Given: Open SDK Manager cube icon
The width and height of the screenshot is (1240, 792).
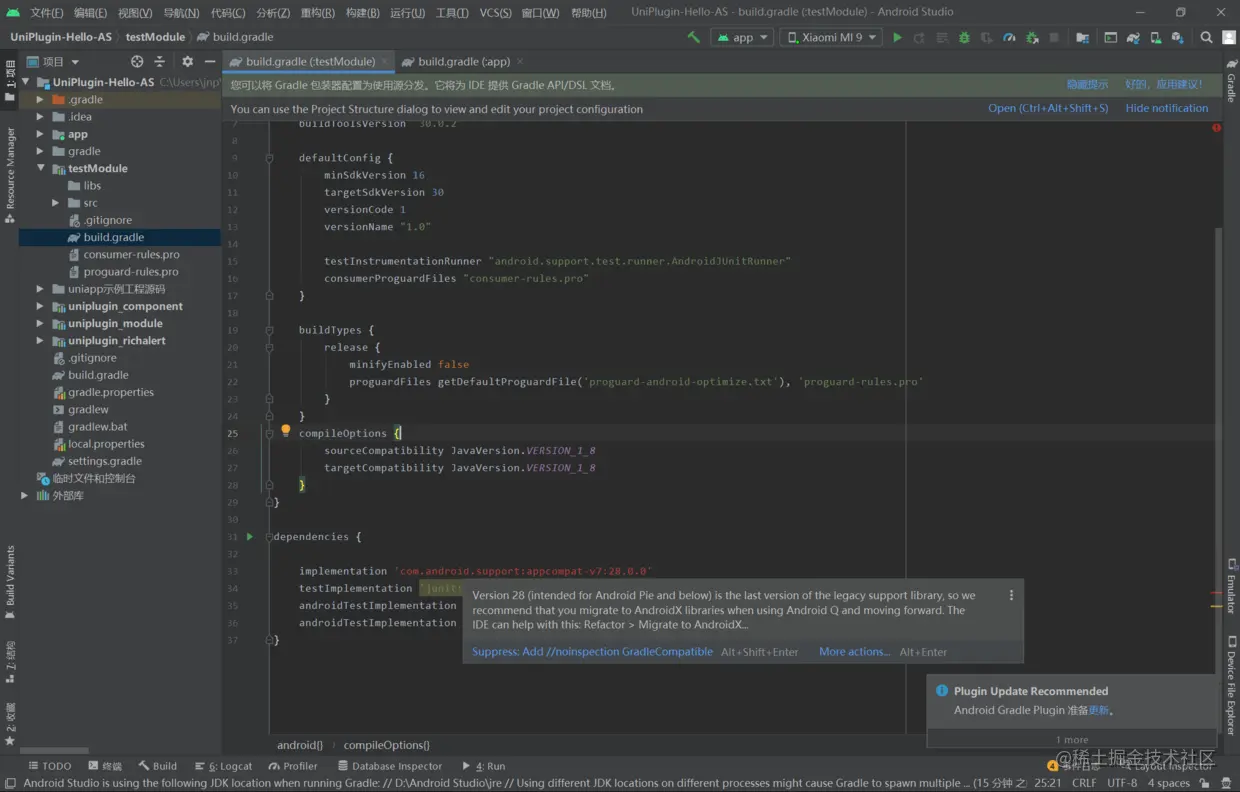Looking at the screenshot, I should click(x=1177, y=37).
